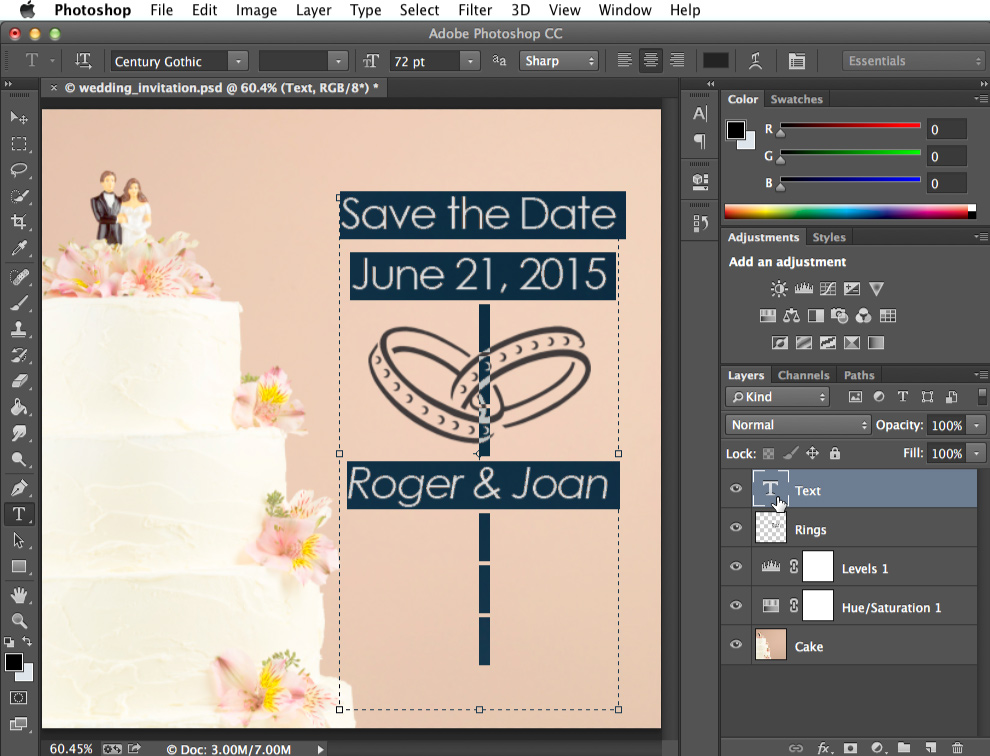Select the Pen tool
The width and height of the screenshot is (990, 756).
pyautogui.click(x=18, y=488)
